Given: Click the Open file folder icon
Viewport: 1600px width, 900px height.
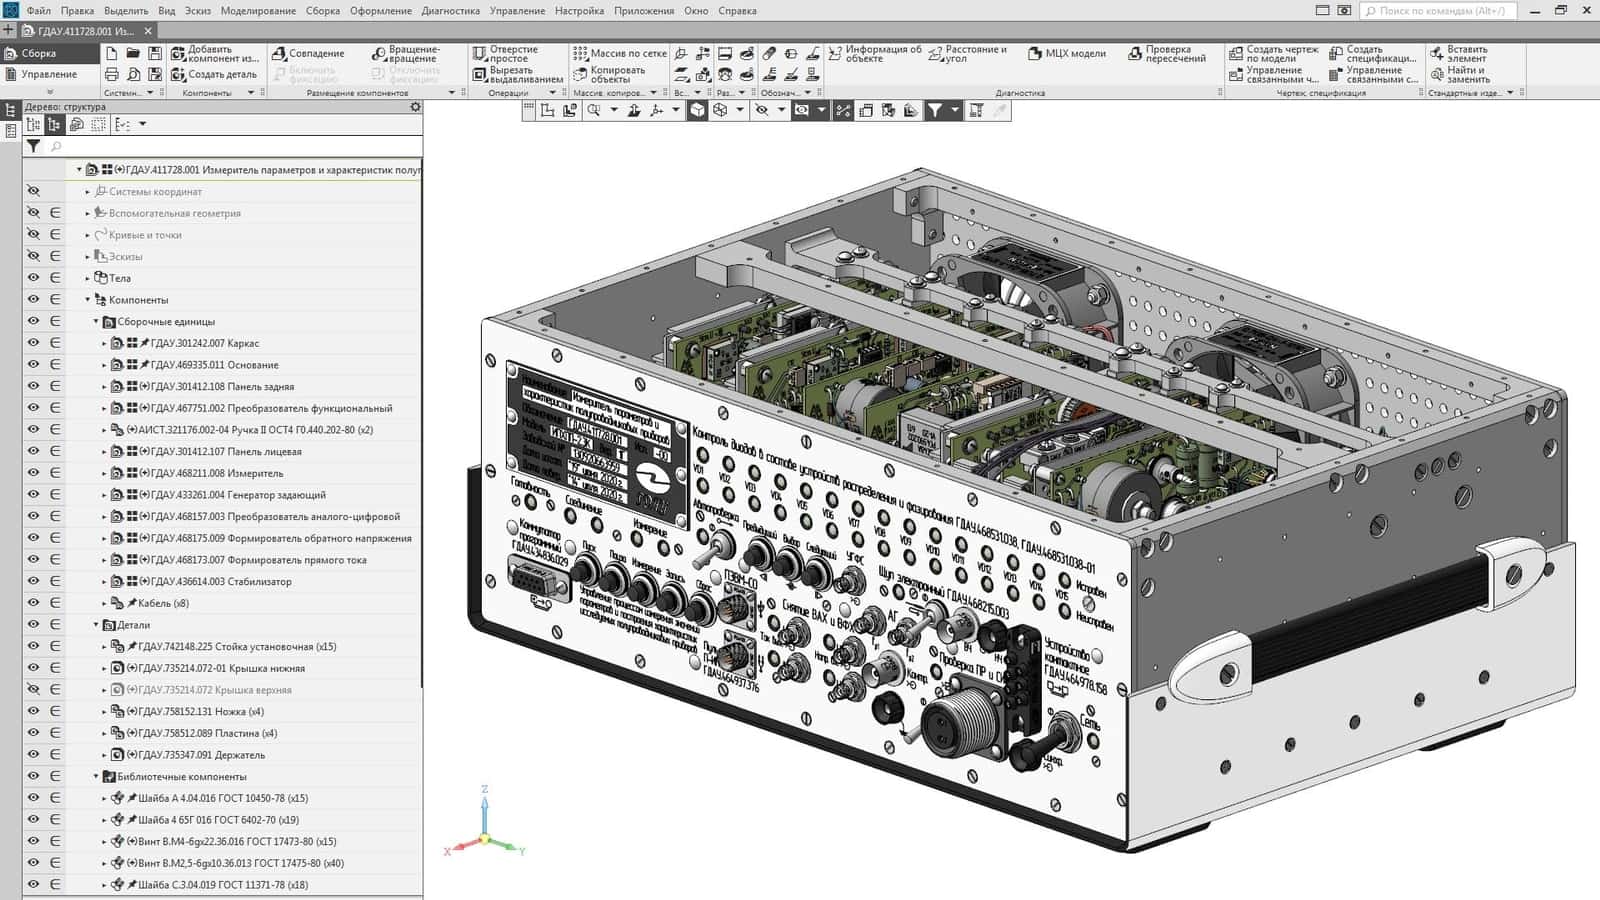Looking at the screenshot, I should pos(133,53).
